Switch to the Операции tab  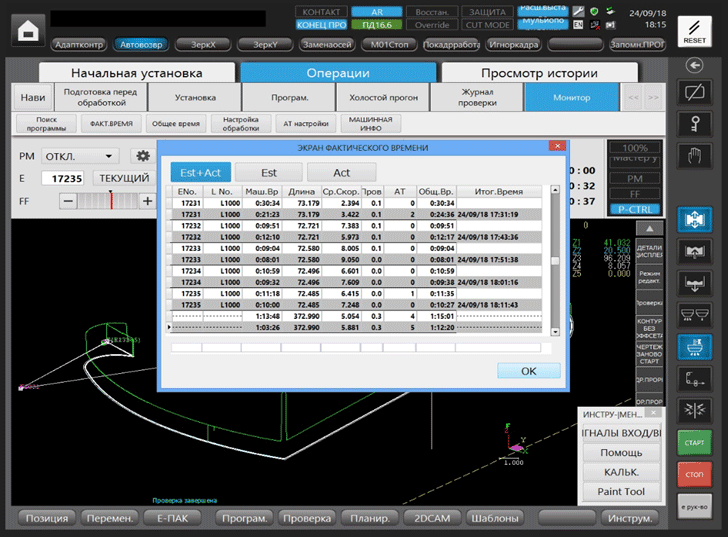point(338,73)
